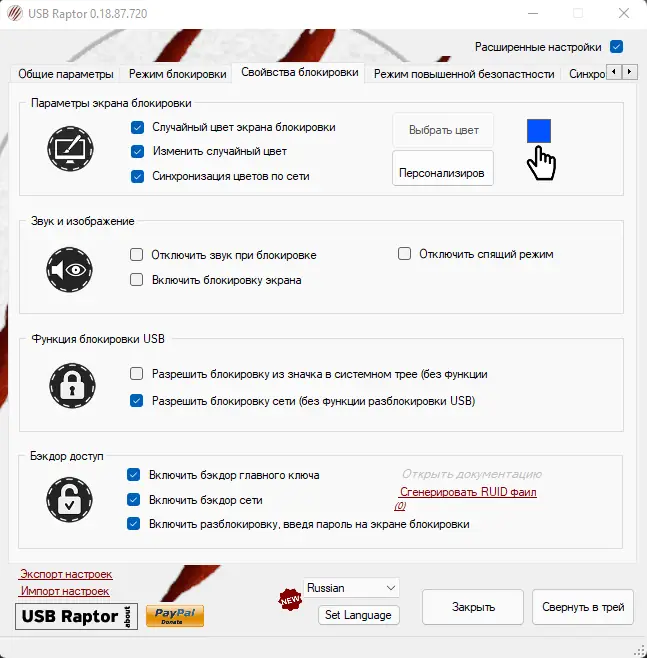Click the Свернуть в трей button

[x=583, y=607]
